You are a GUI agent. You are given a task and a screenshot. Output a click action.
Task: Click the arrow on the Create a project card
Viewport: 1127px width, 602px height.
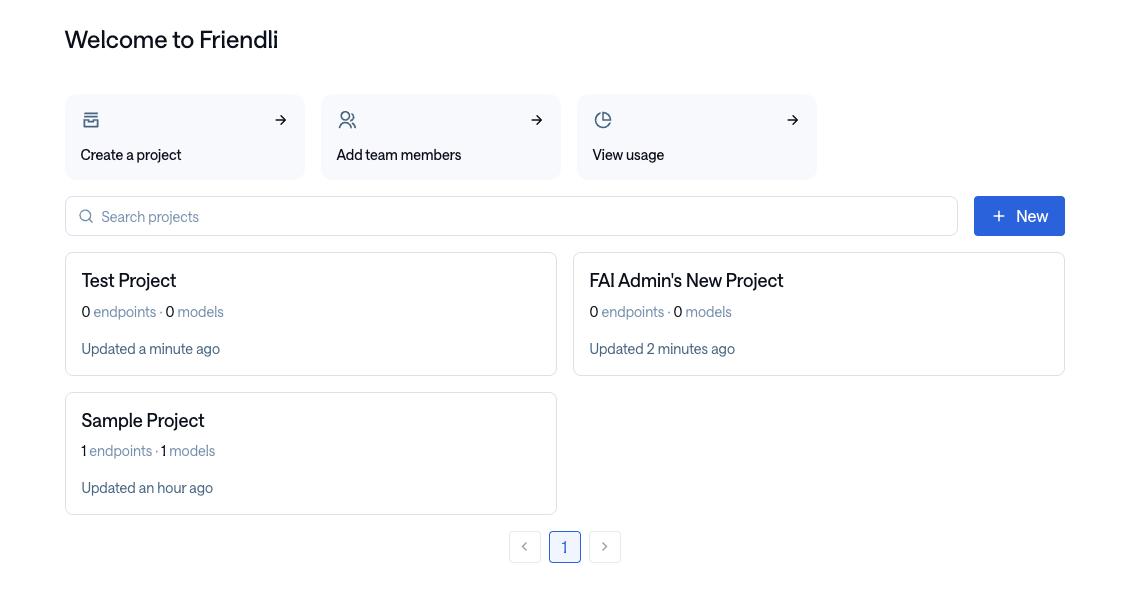tap(280, 119)
